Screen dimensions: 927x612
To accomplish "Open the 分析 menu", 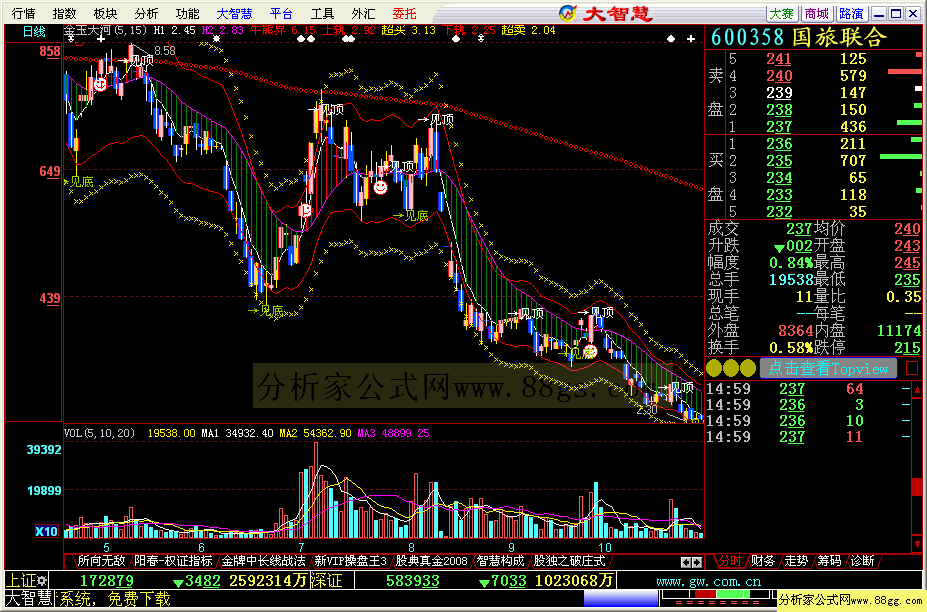I will 147,13.
